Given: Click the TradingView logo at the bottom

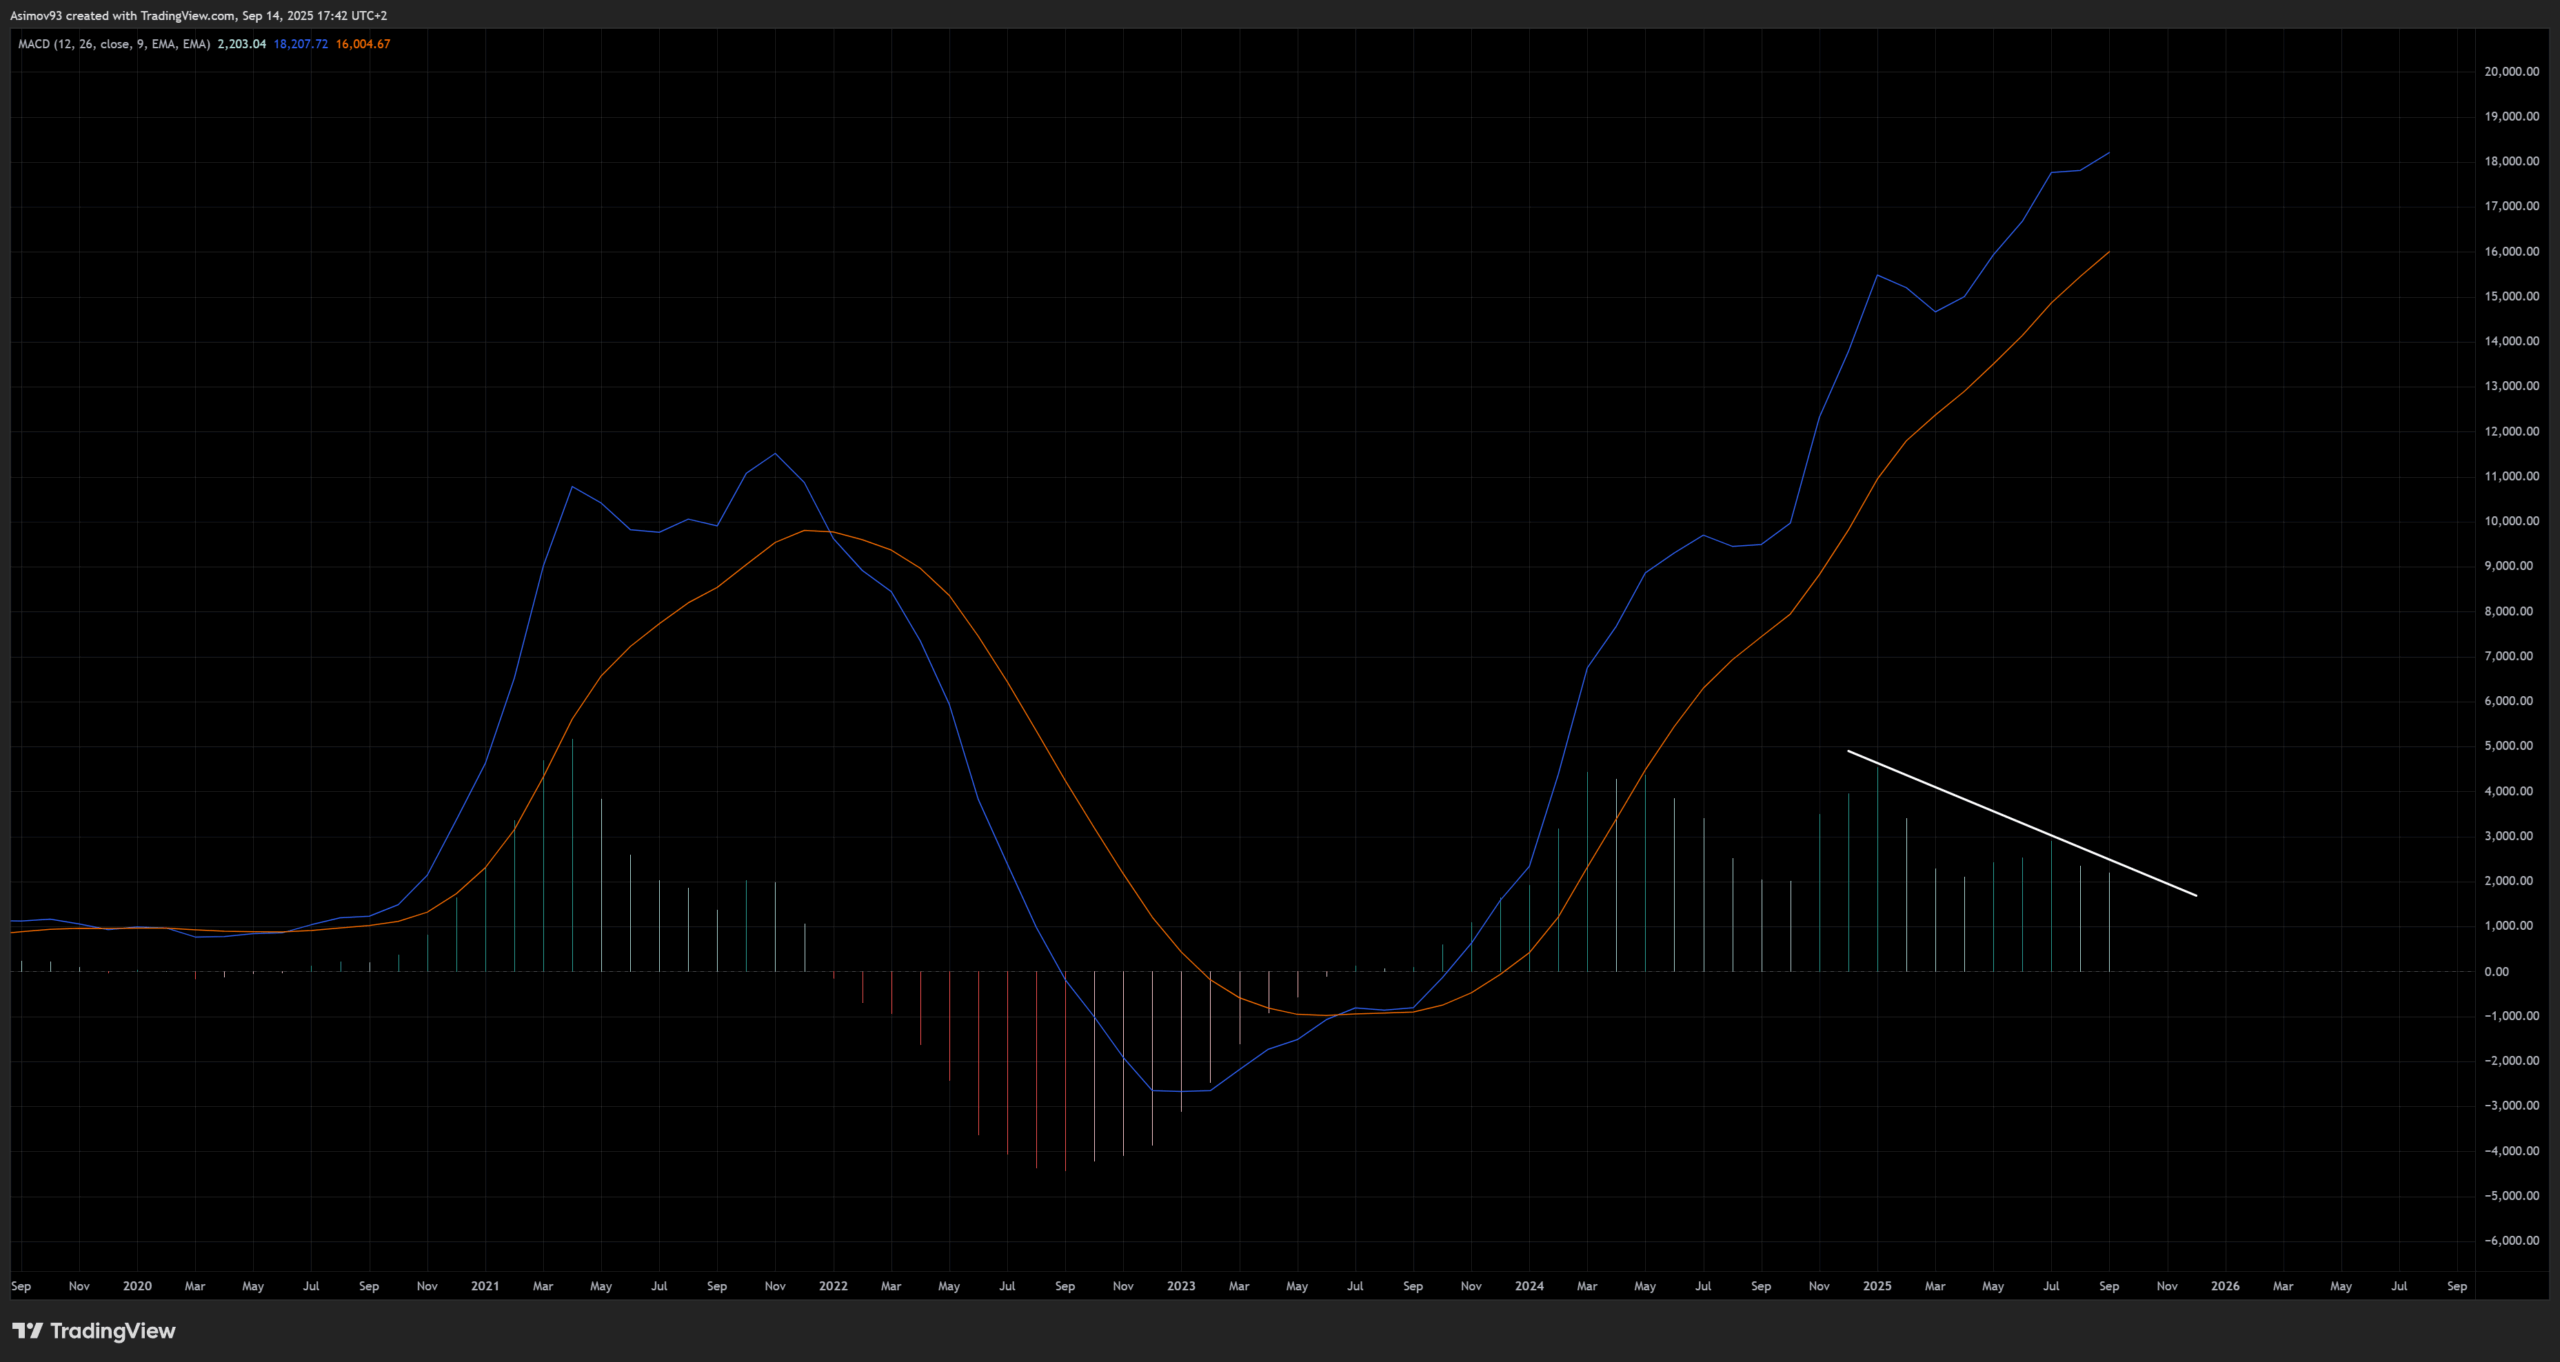Looking at the screenshot, I should (94, 1331).
